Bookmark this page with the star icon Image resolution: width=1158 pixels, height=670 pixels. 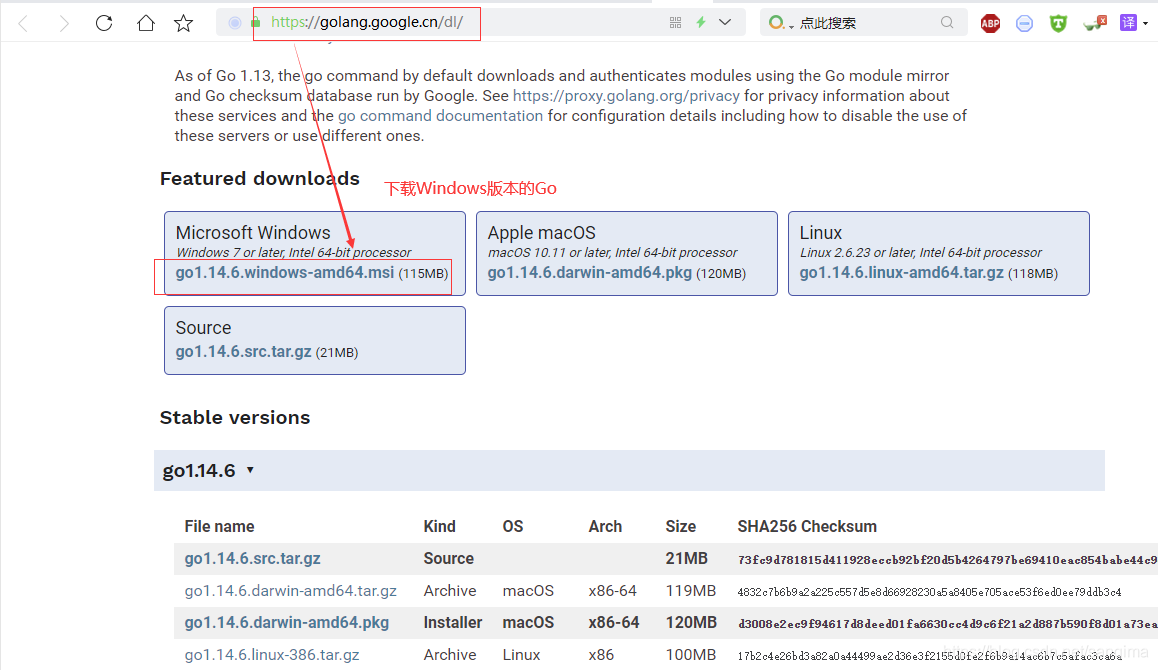point(183,23)
